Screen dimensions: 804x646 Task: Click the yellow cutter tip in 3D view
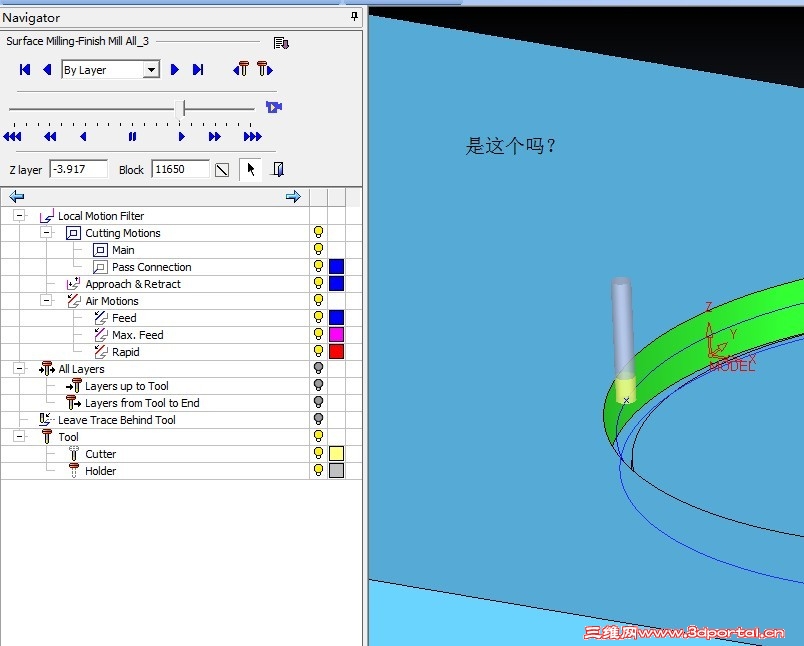pos(626,391)
